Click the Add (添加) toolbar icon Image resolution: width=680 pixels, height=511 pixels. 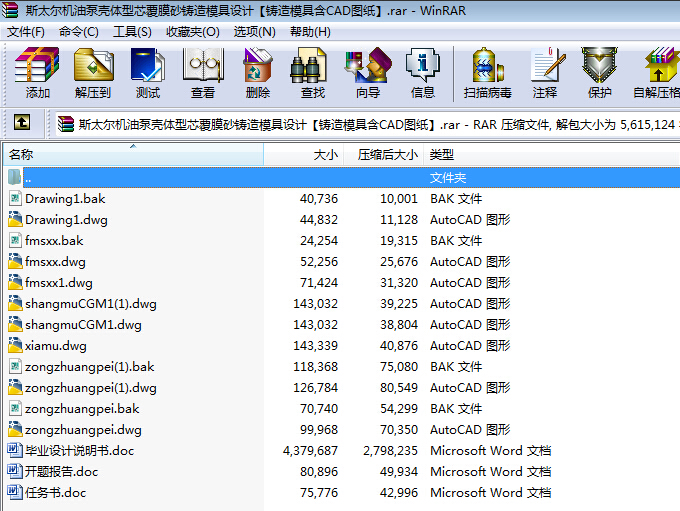(37, 65)
